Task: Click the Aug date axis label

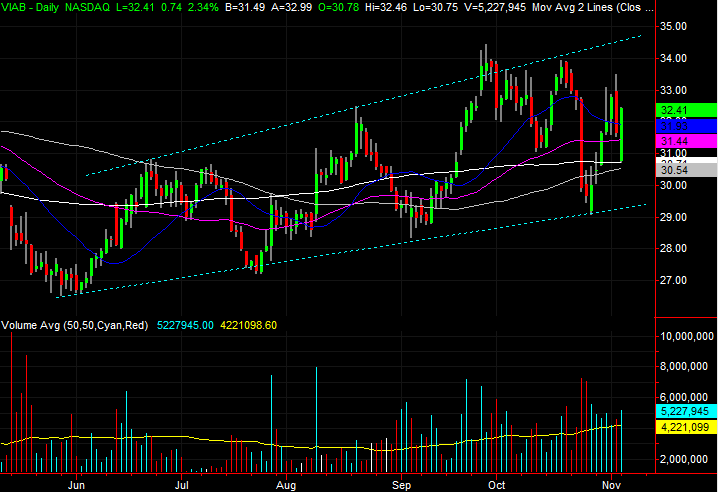Action: point(286,485)
